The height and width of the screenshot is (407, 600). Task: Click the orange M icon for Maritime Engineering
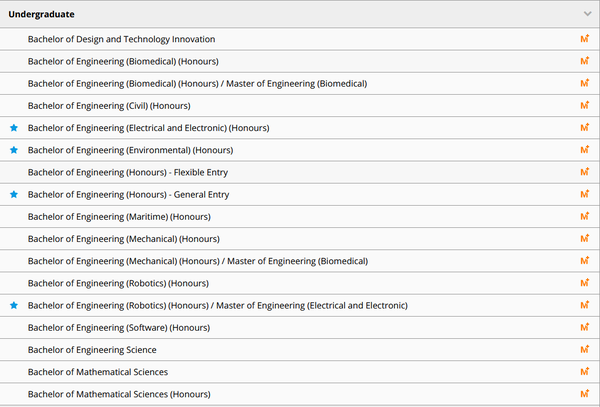(x=585, y=216)
